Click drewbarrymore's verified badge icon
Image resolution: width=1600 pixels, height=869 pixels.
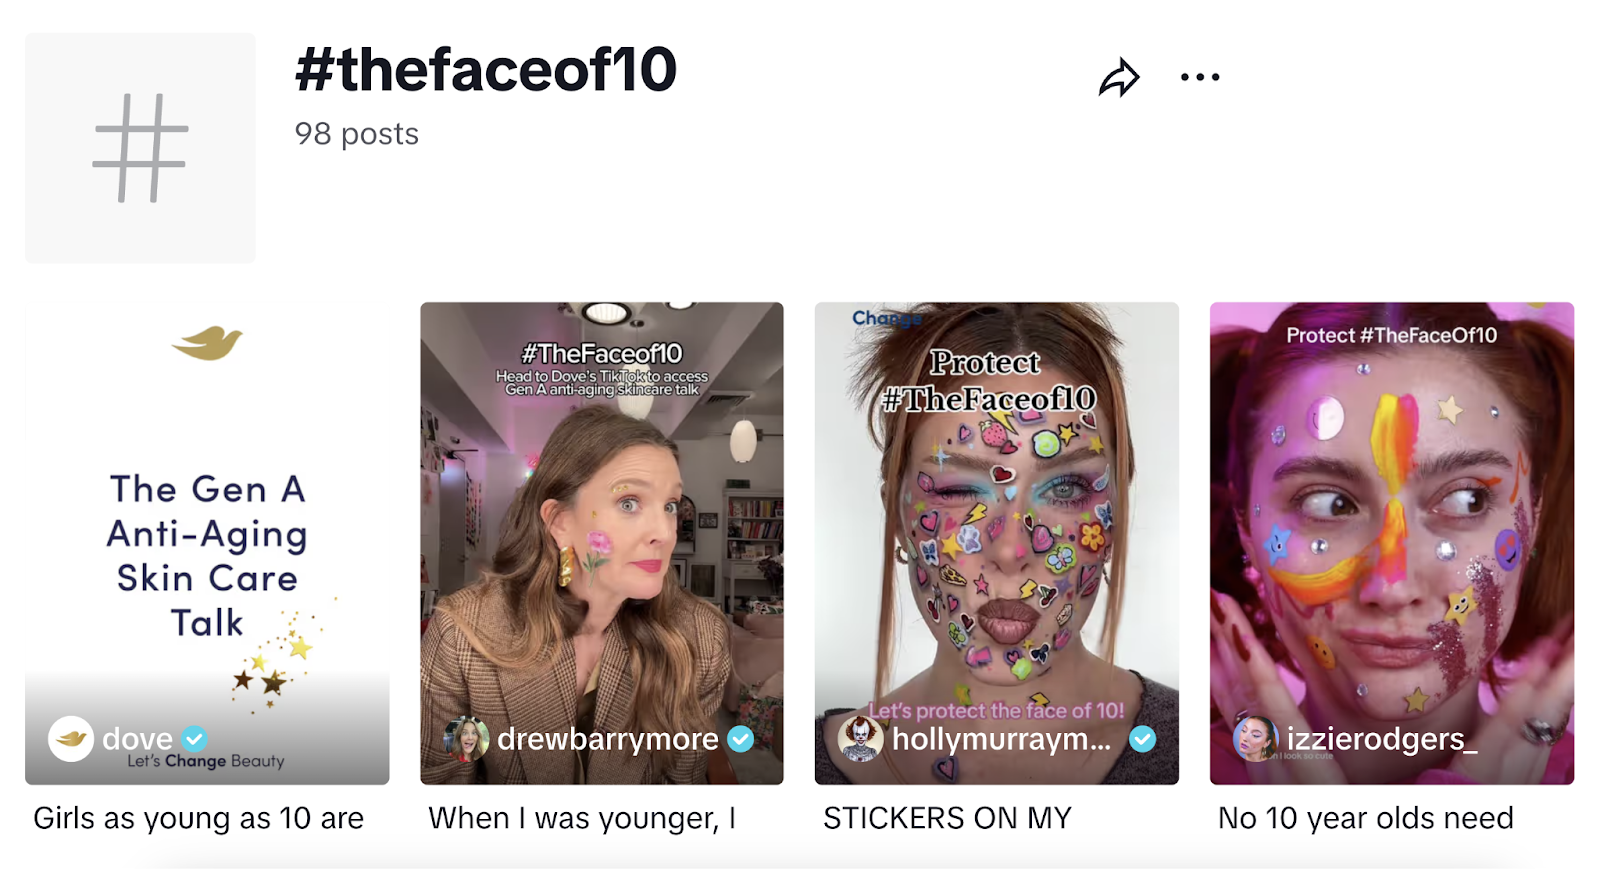(739, 740)
